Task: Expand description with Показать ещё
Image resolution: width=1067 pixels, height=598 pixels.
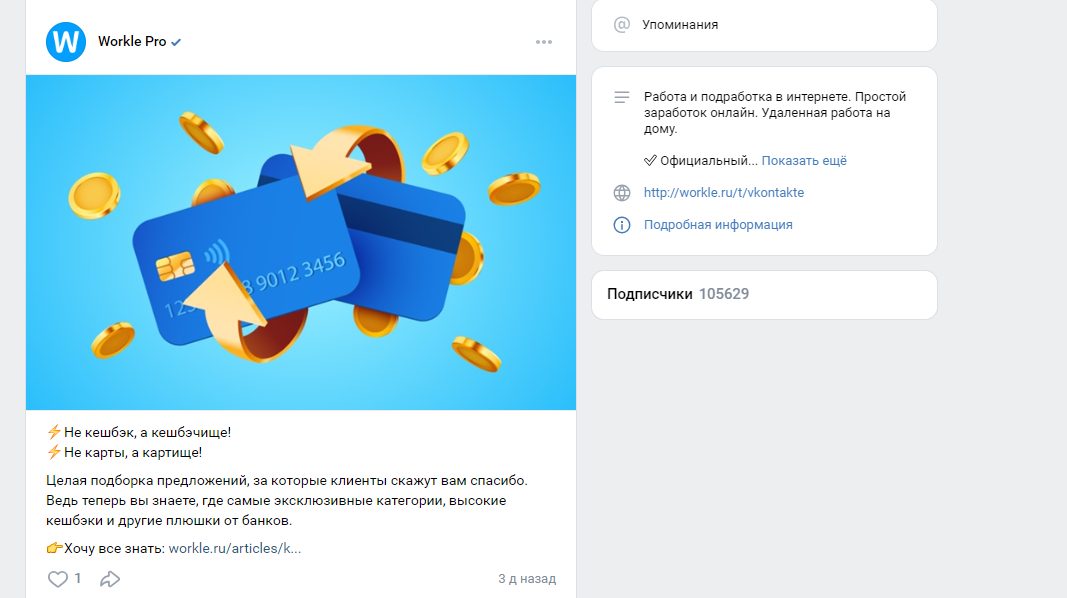Action: [x=804, y=161]
